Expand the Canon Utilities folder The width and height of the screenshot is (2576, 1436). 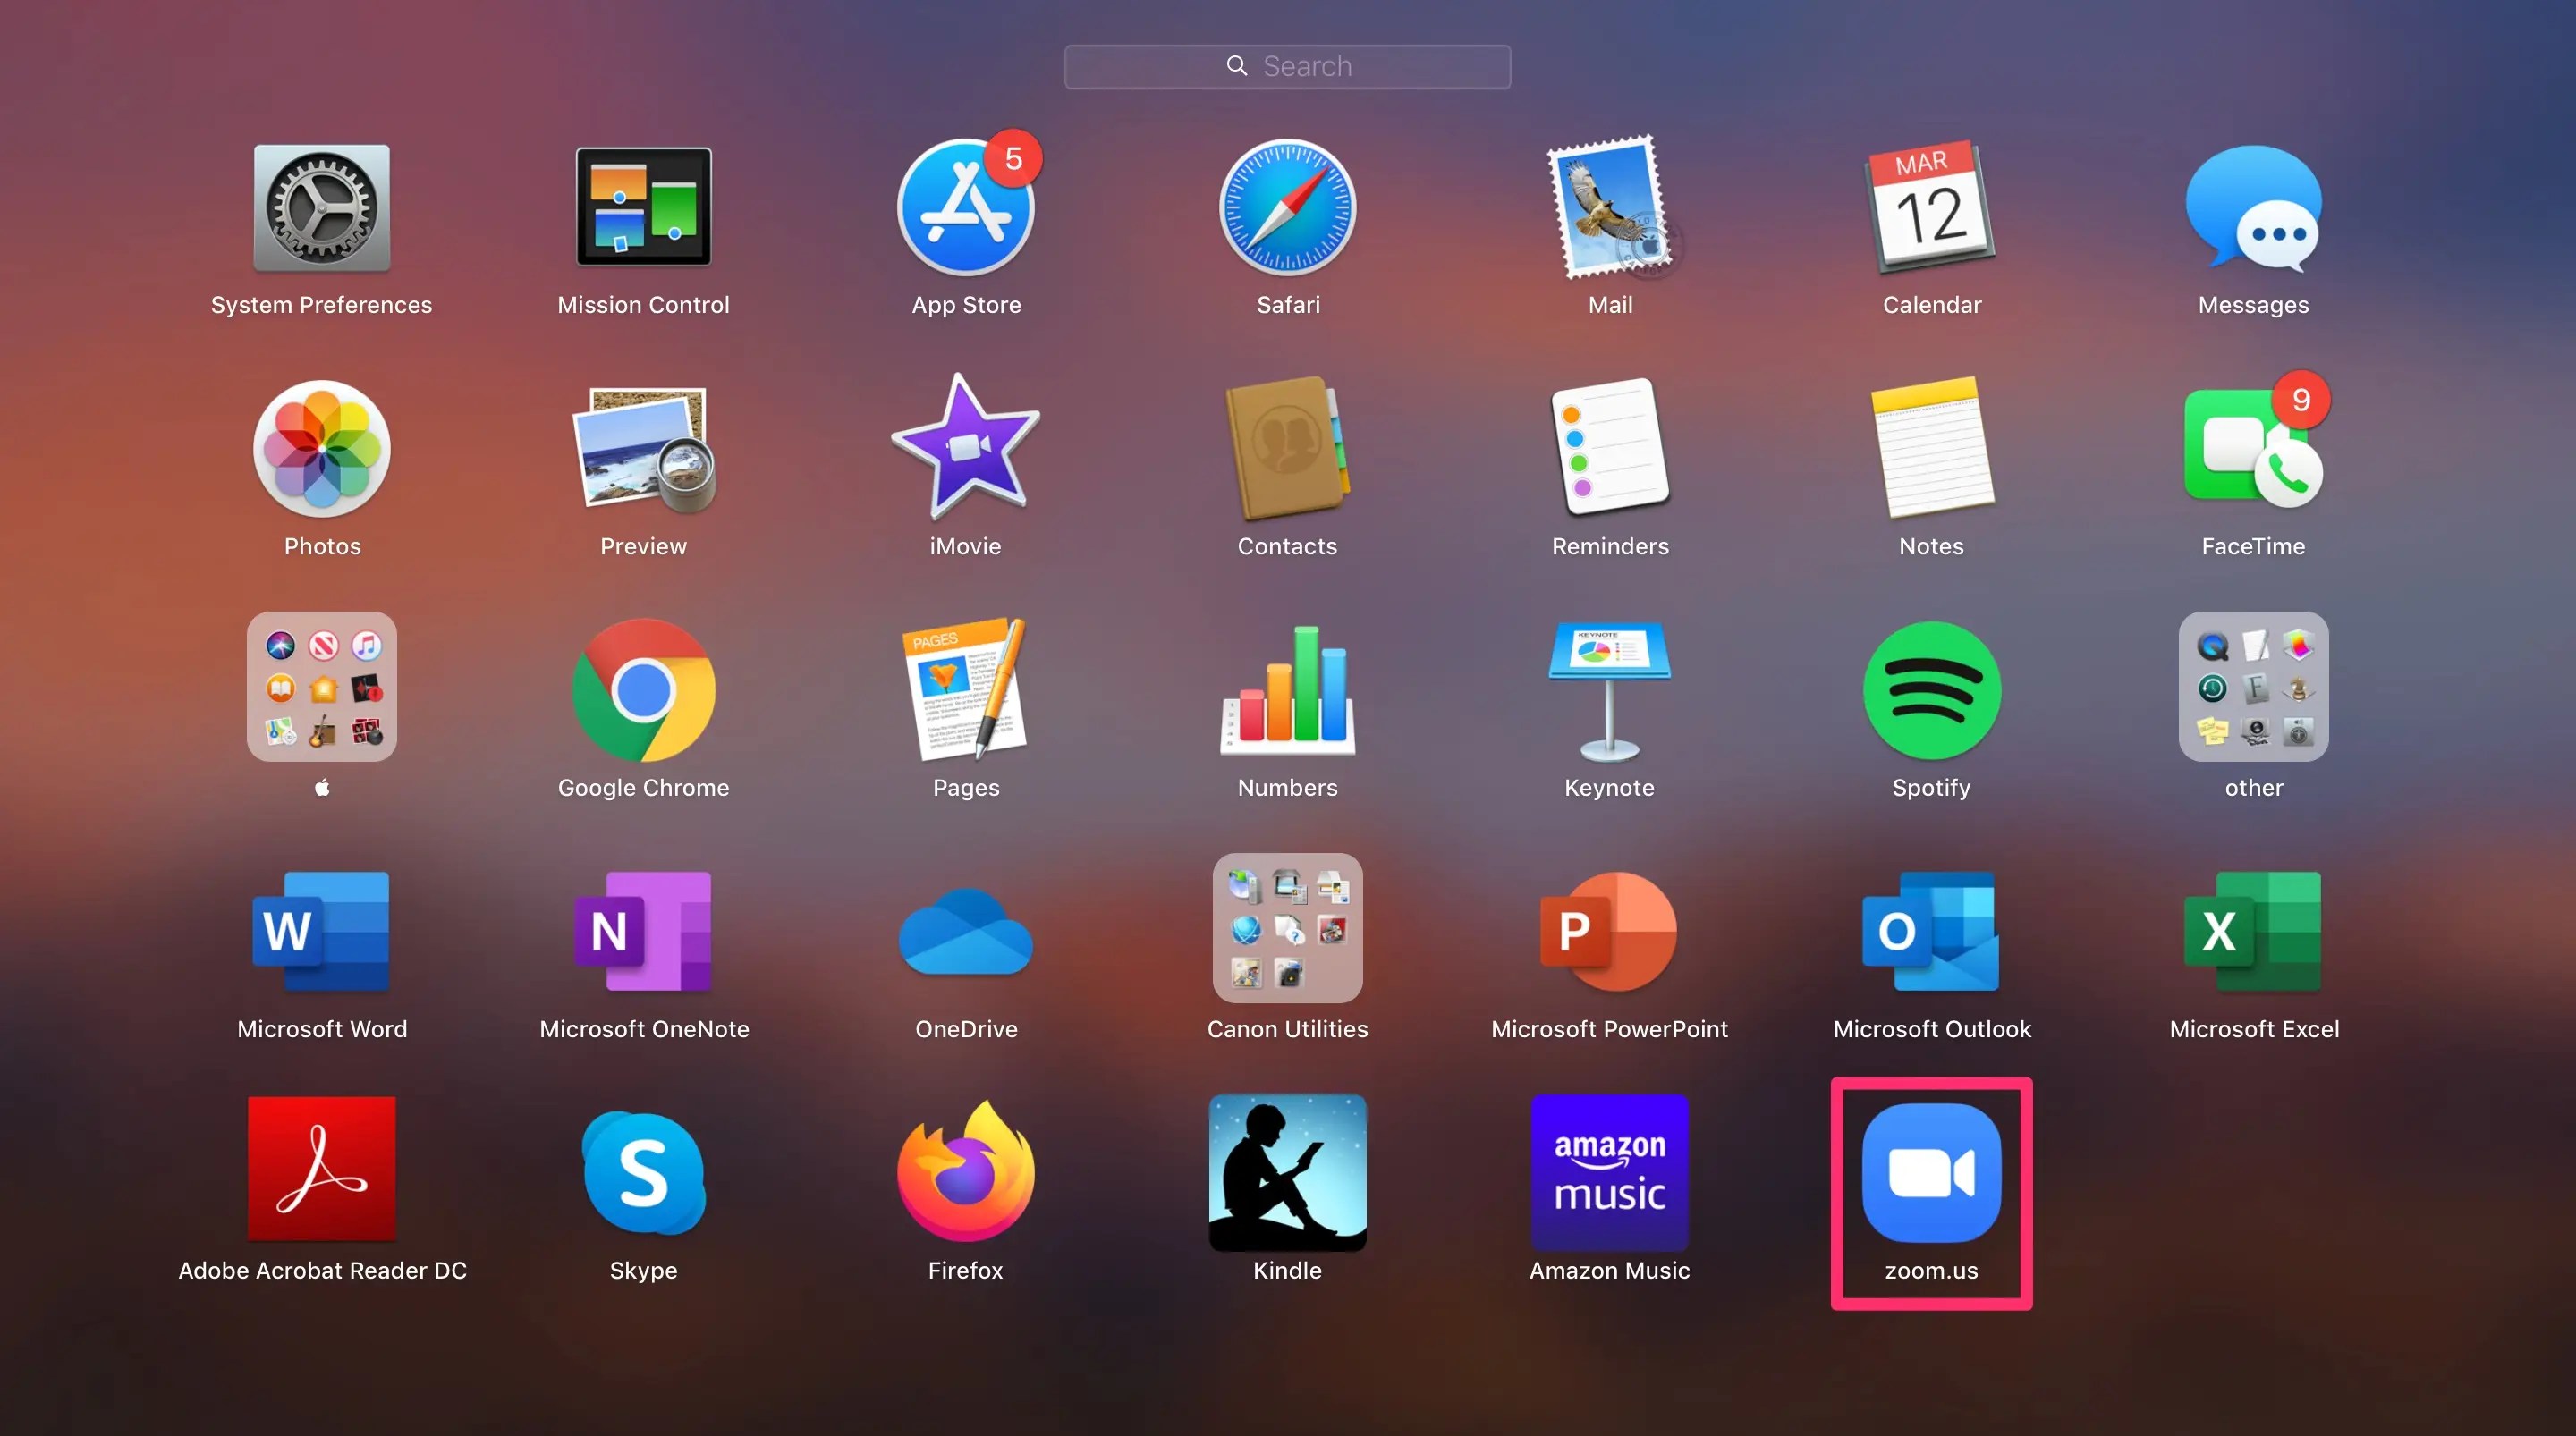[1287, 928]
